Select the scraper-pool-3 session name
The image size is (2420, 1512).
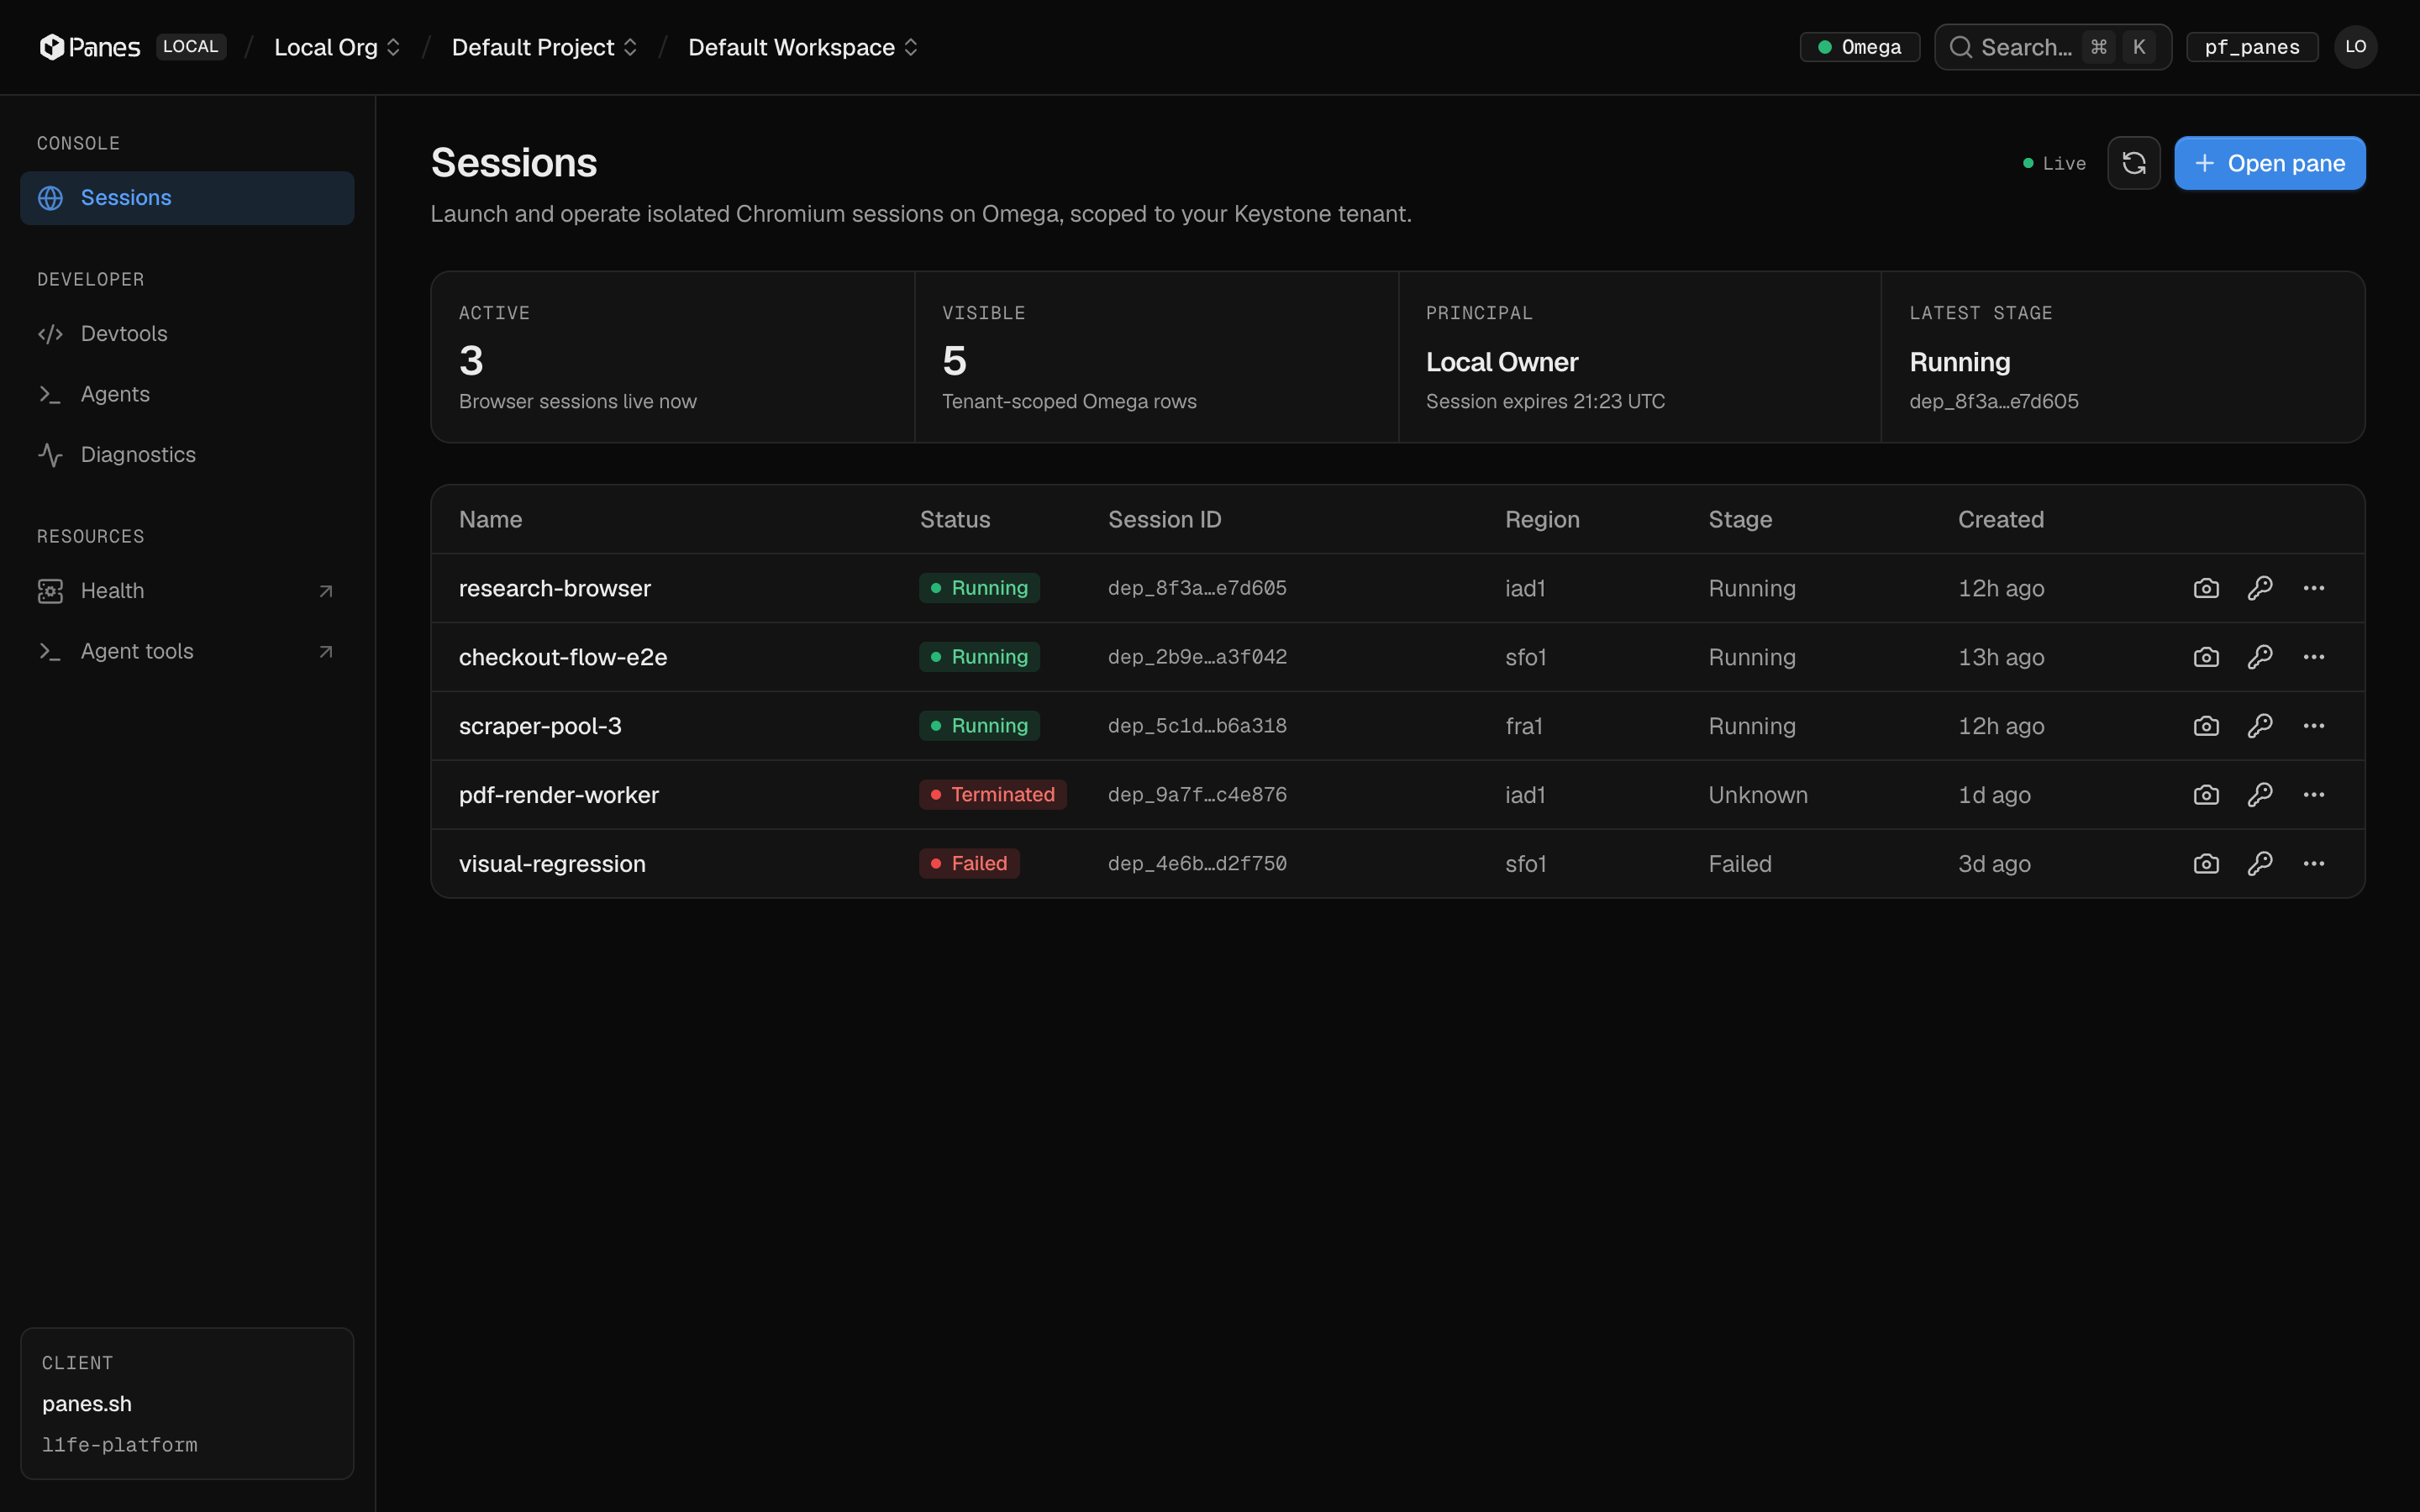(540, 726)
